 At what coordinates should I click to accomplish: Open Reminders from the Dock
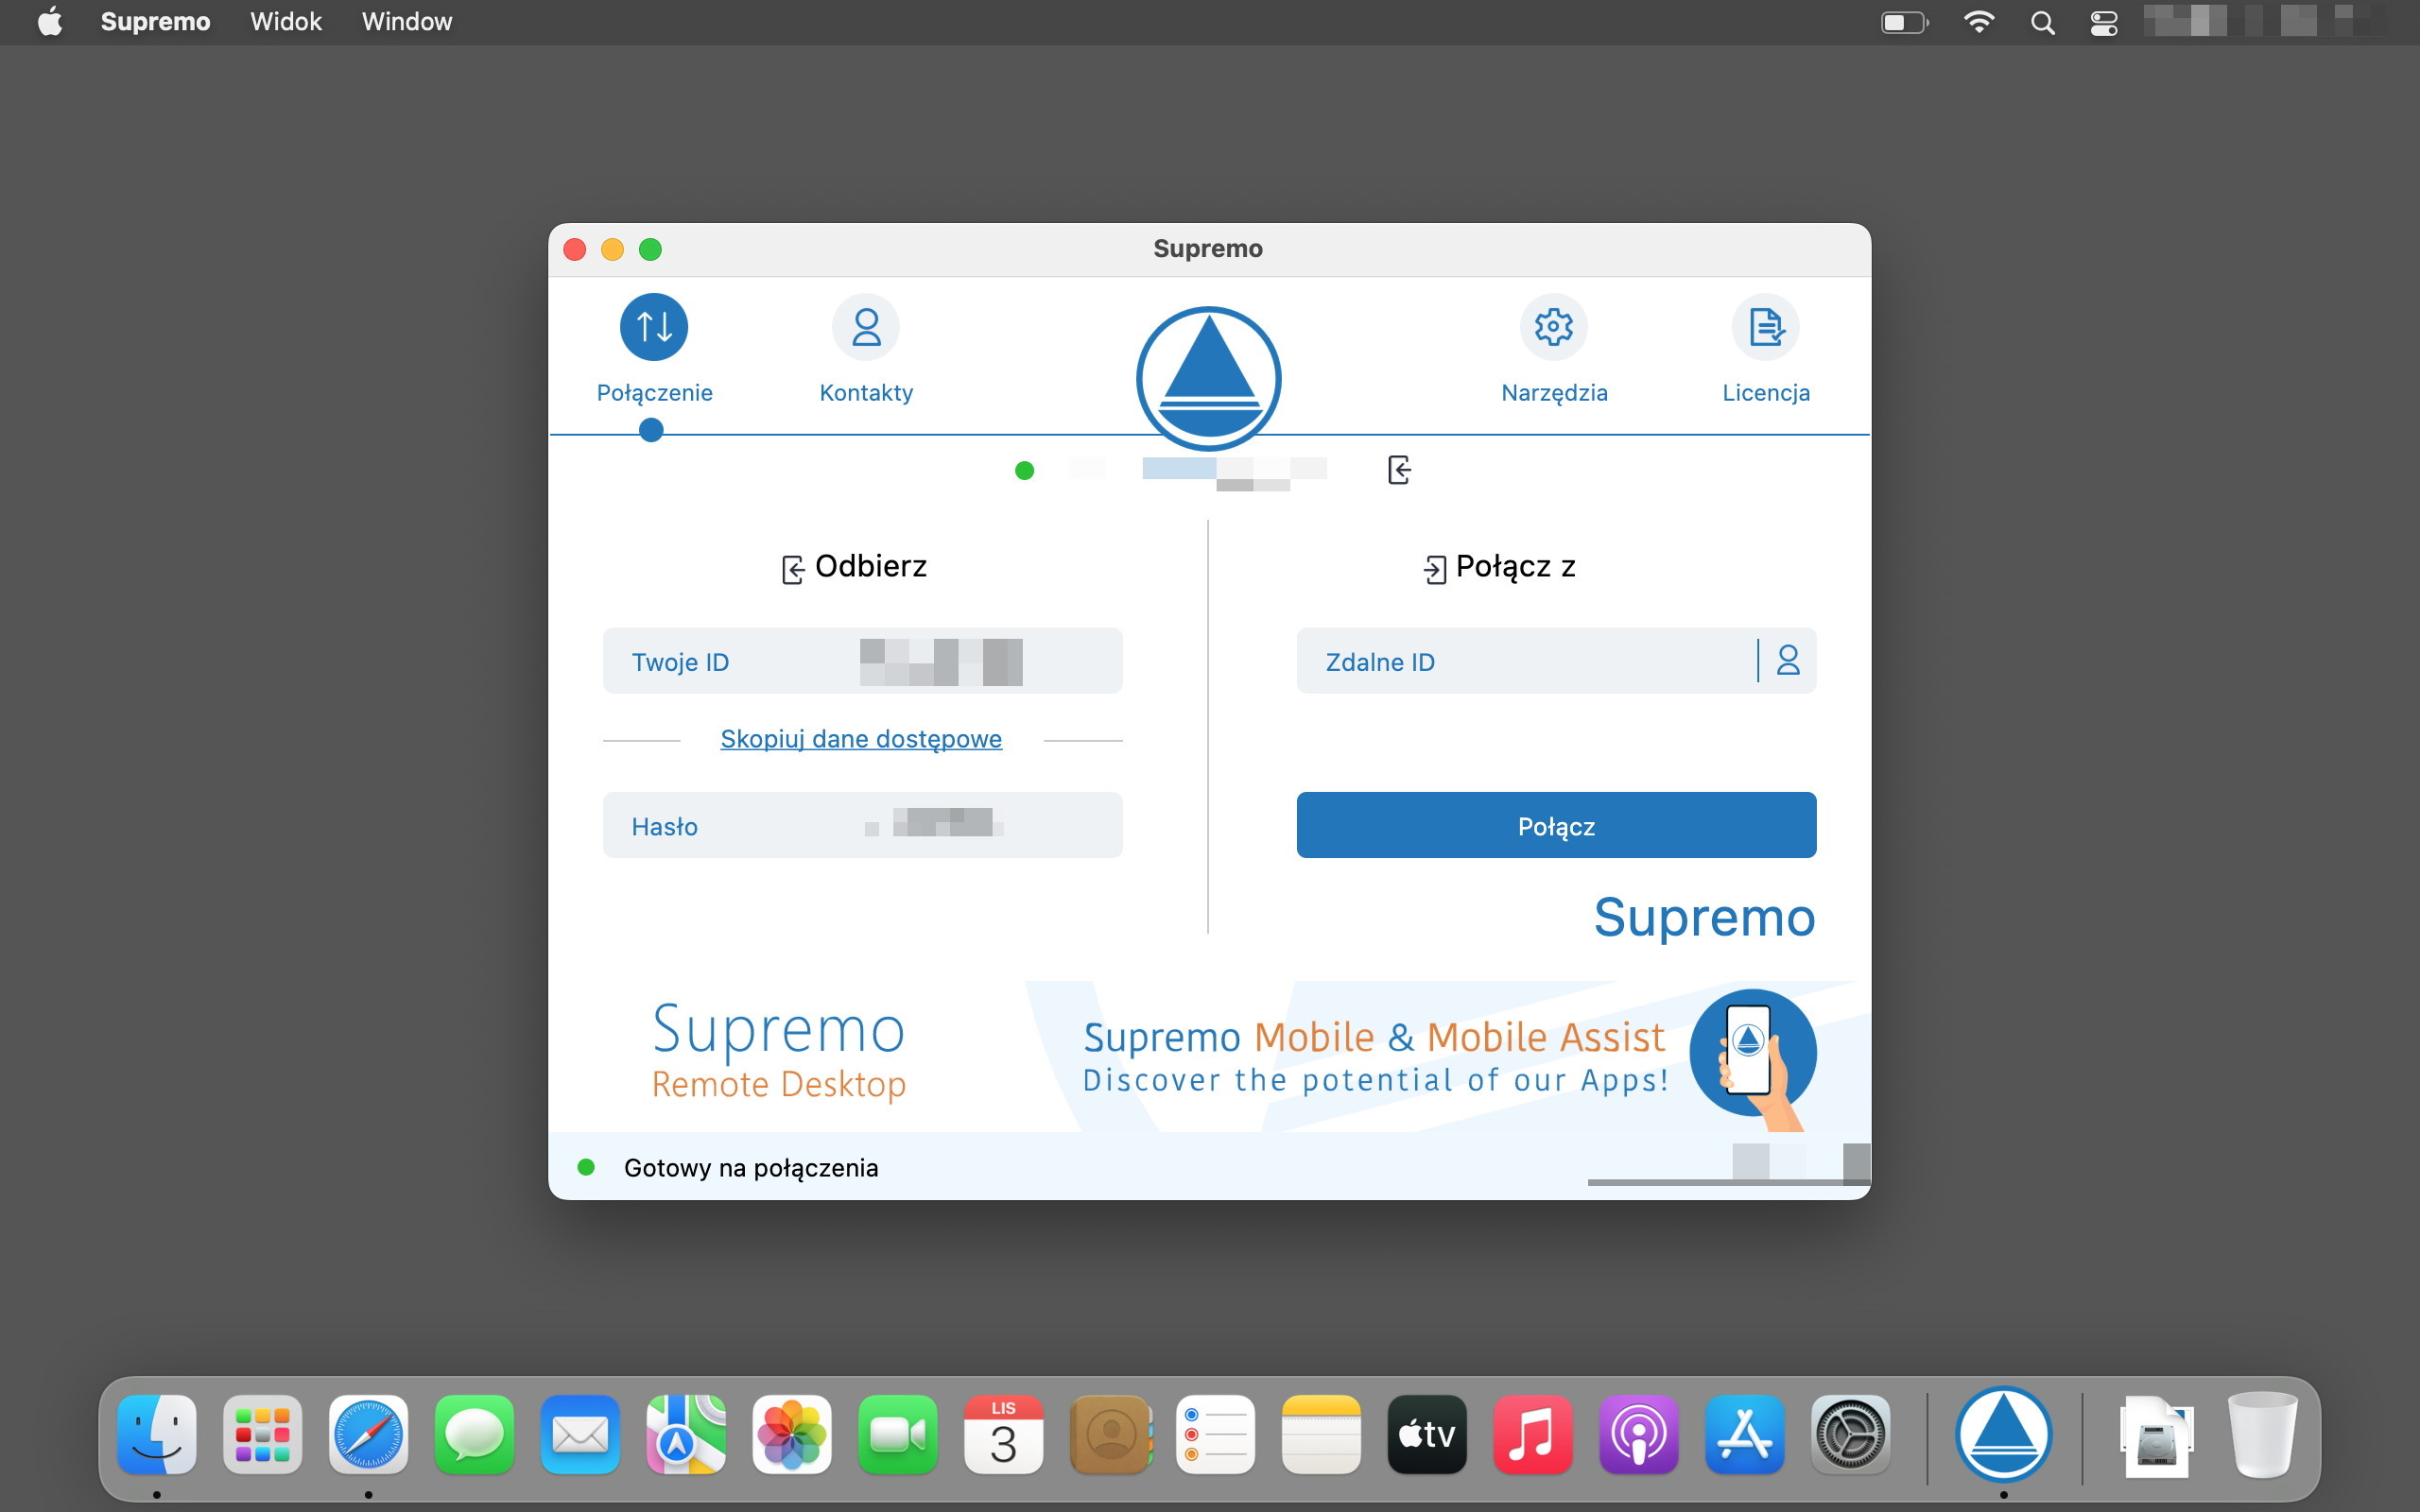pyautogui.click(x=1216, y=1435)
